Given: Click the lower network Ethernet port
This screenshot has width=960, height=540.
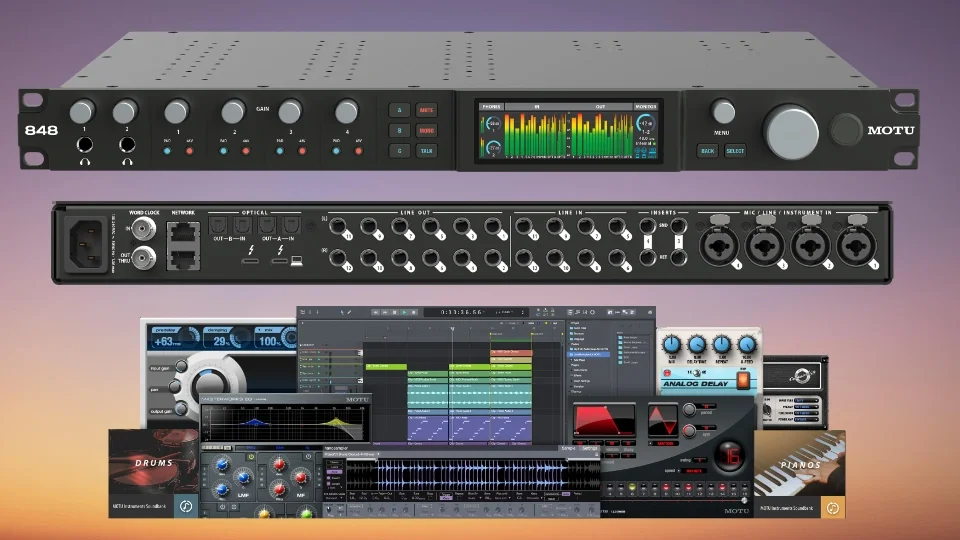Looking at the screenshot, I should click(184, 258).
